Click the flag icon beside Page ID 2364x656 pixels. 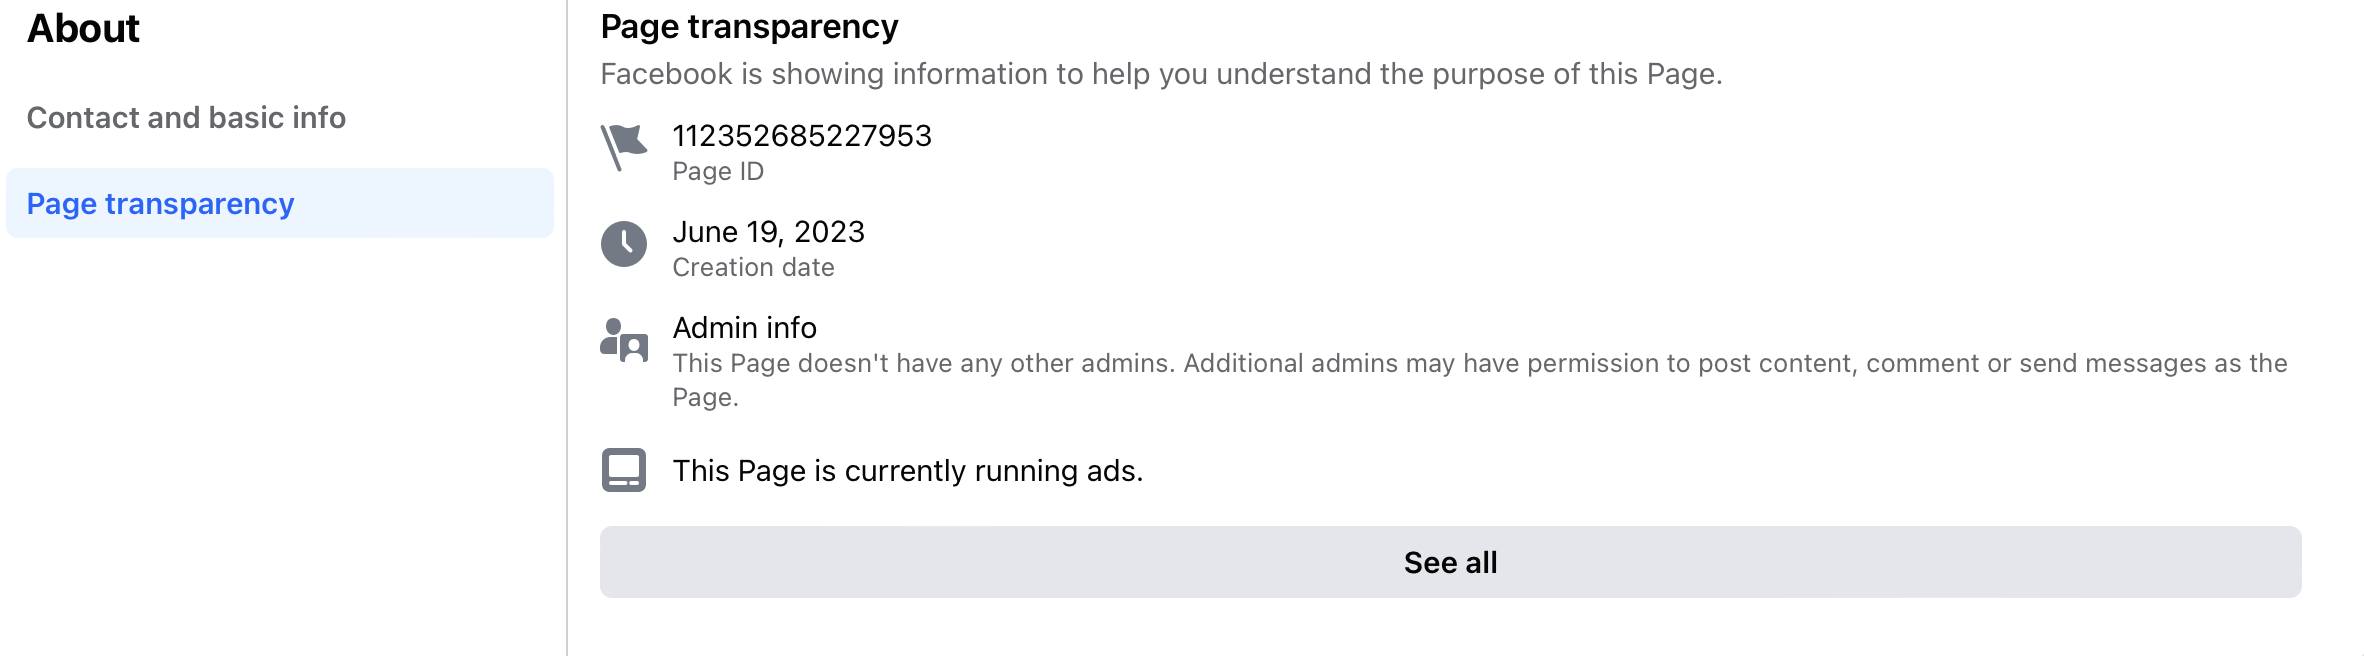point(624,147)
